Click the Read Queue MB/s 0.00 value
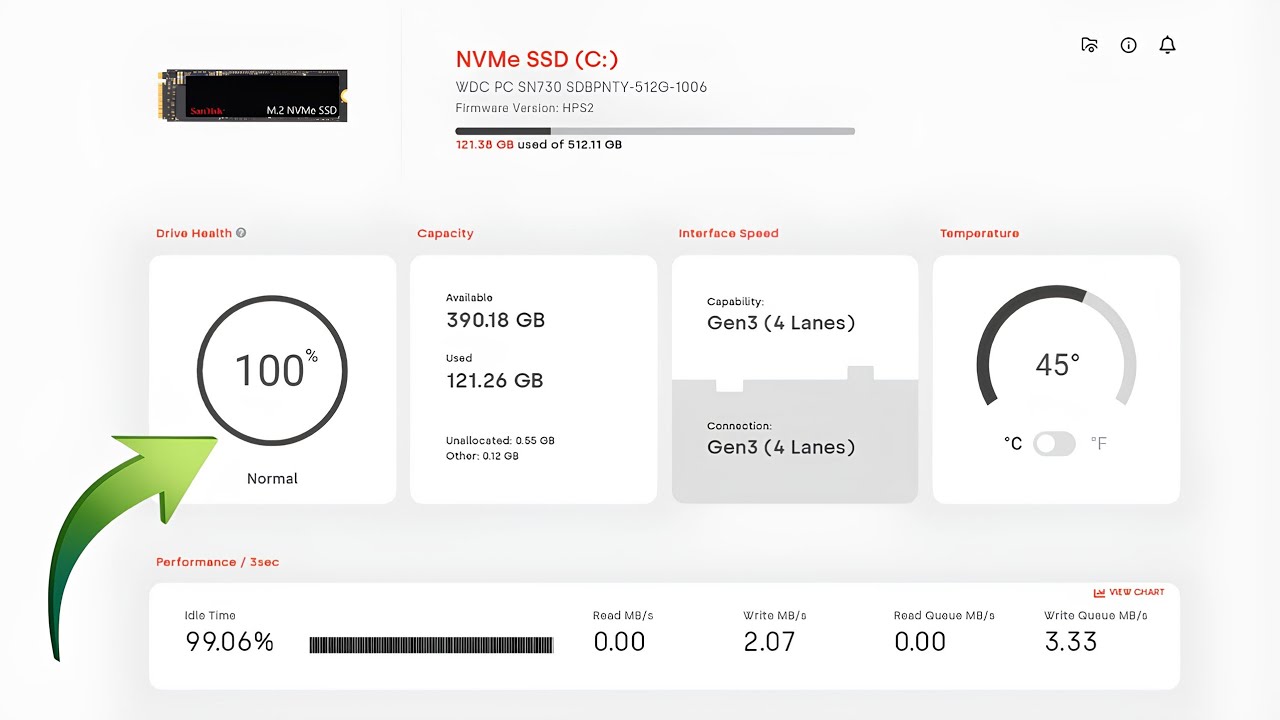Screen dimensions: 1280x720 920,642
